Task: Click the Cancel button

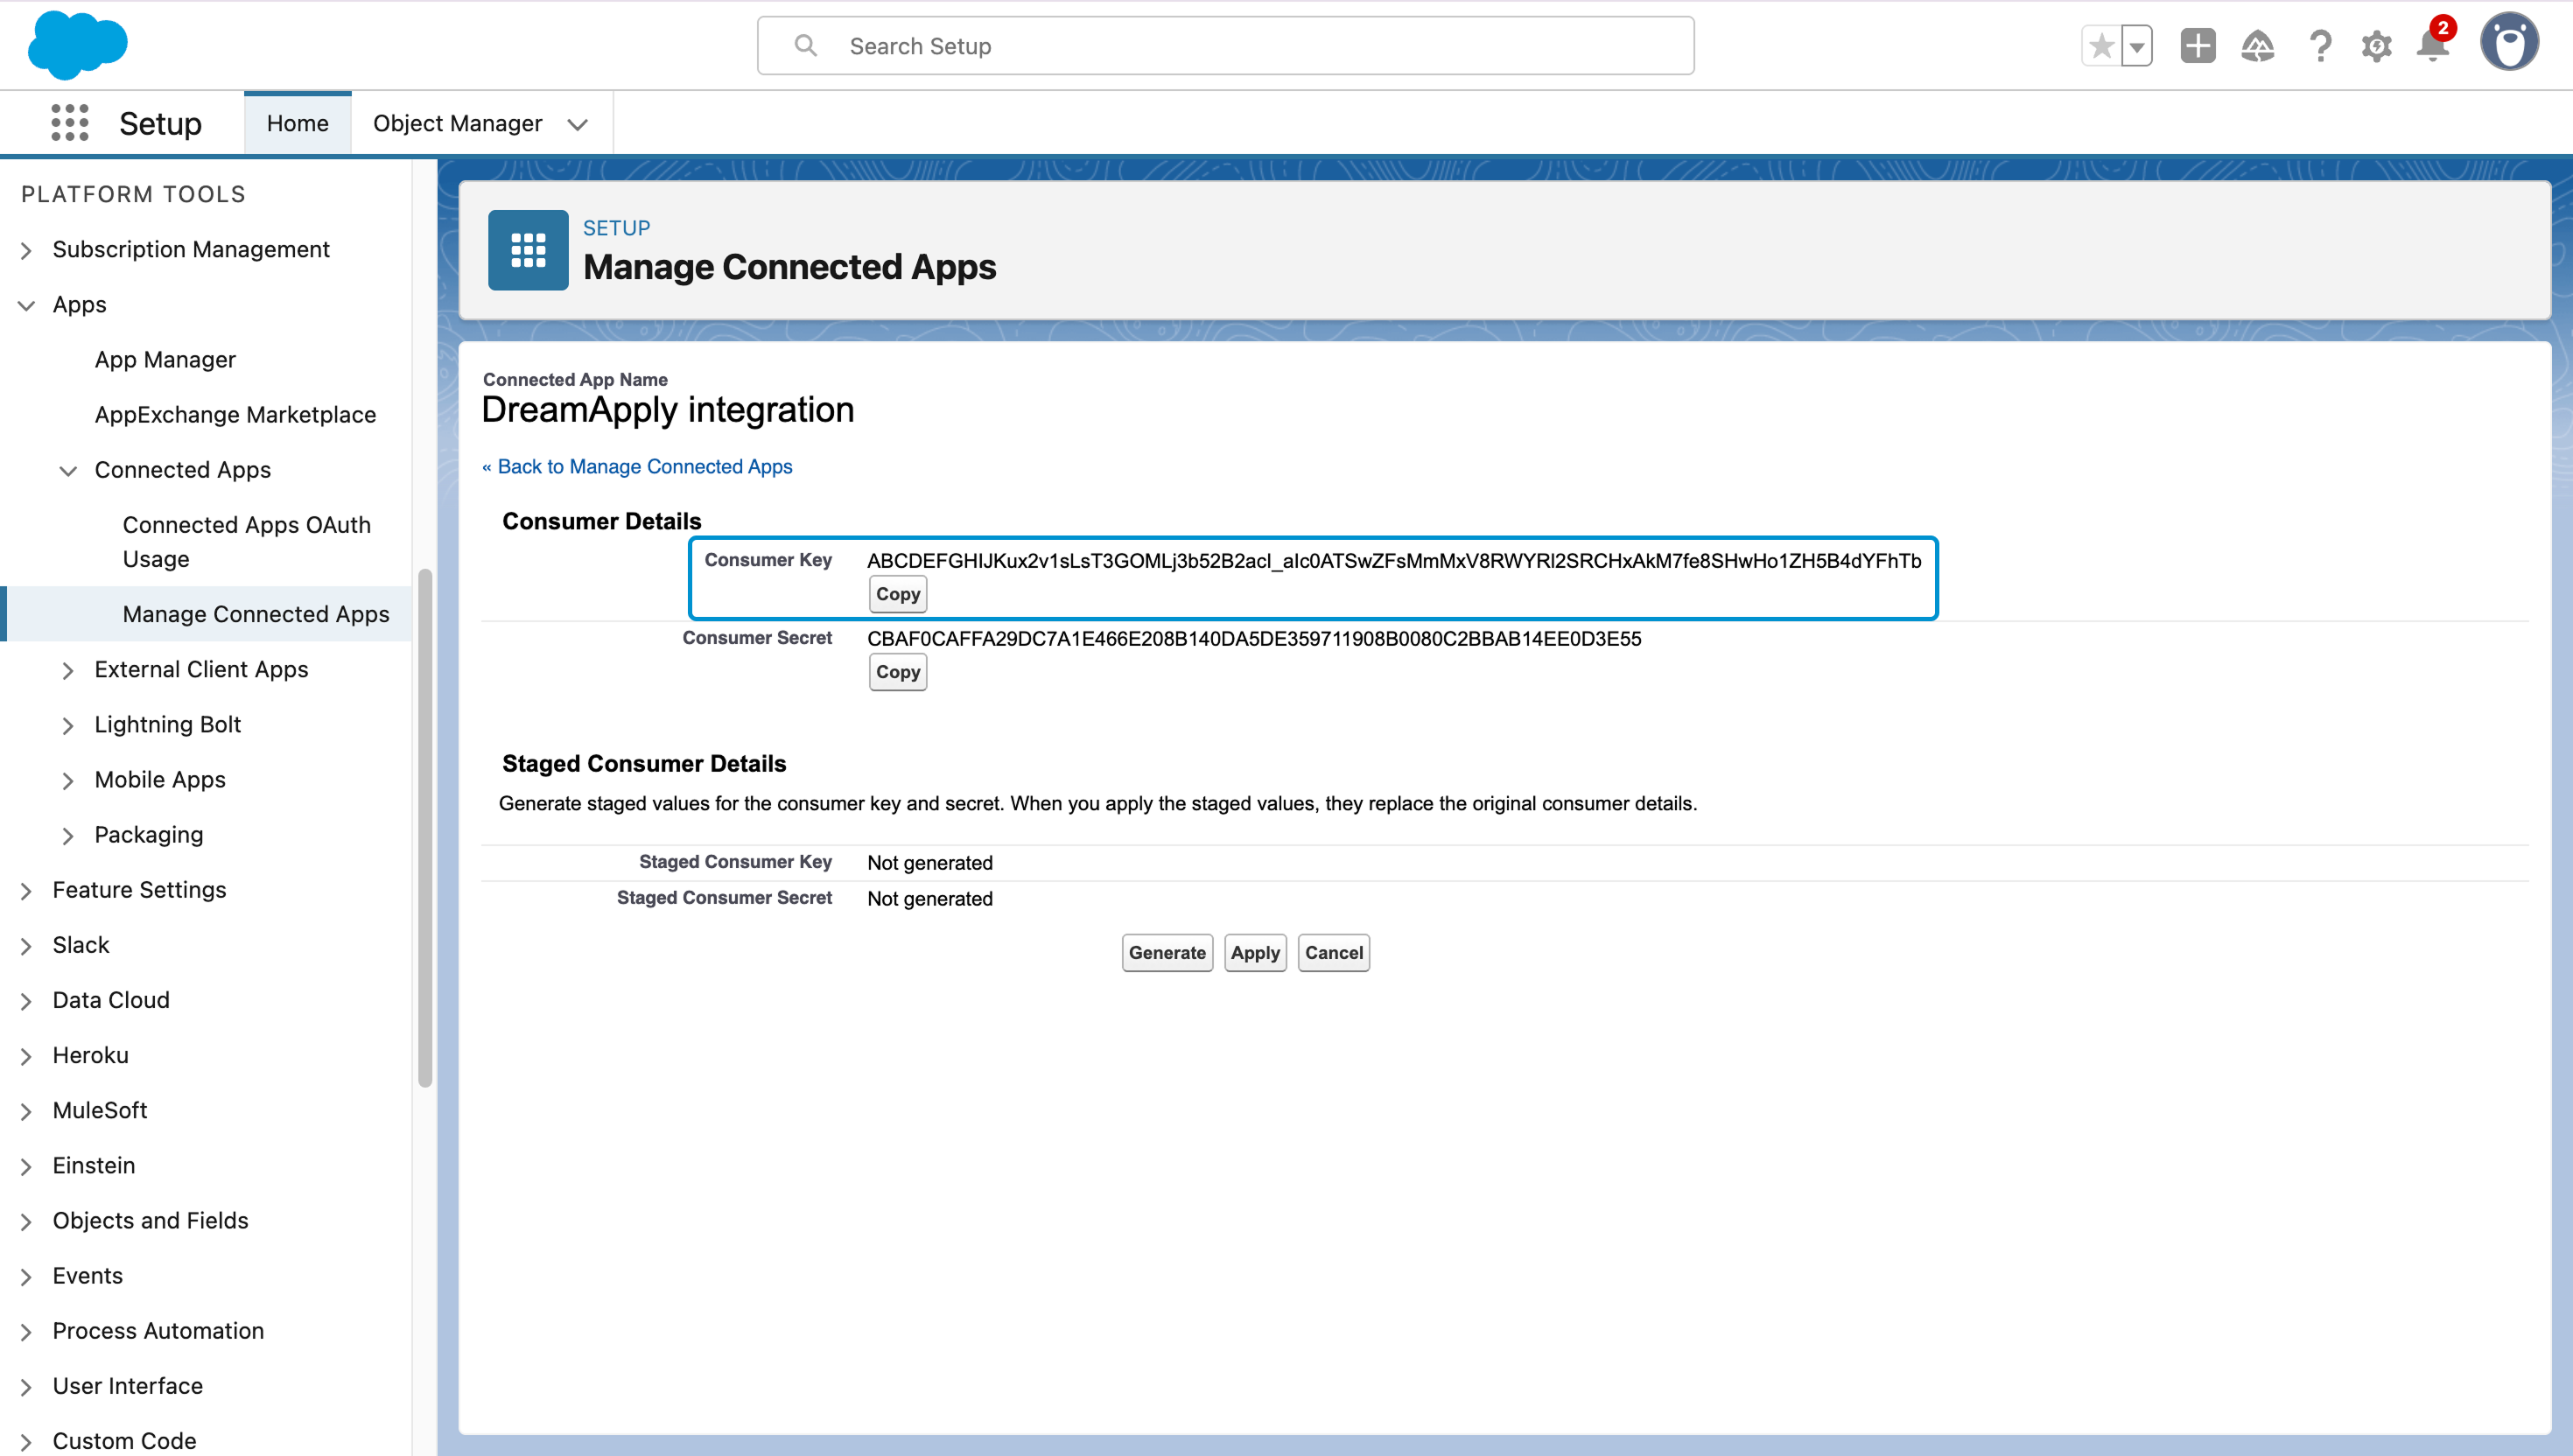Action: (x=1333, y=952)
